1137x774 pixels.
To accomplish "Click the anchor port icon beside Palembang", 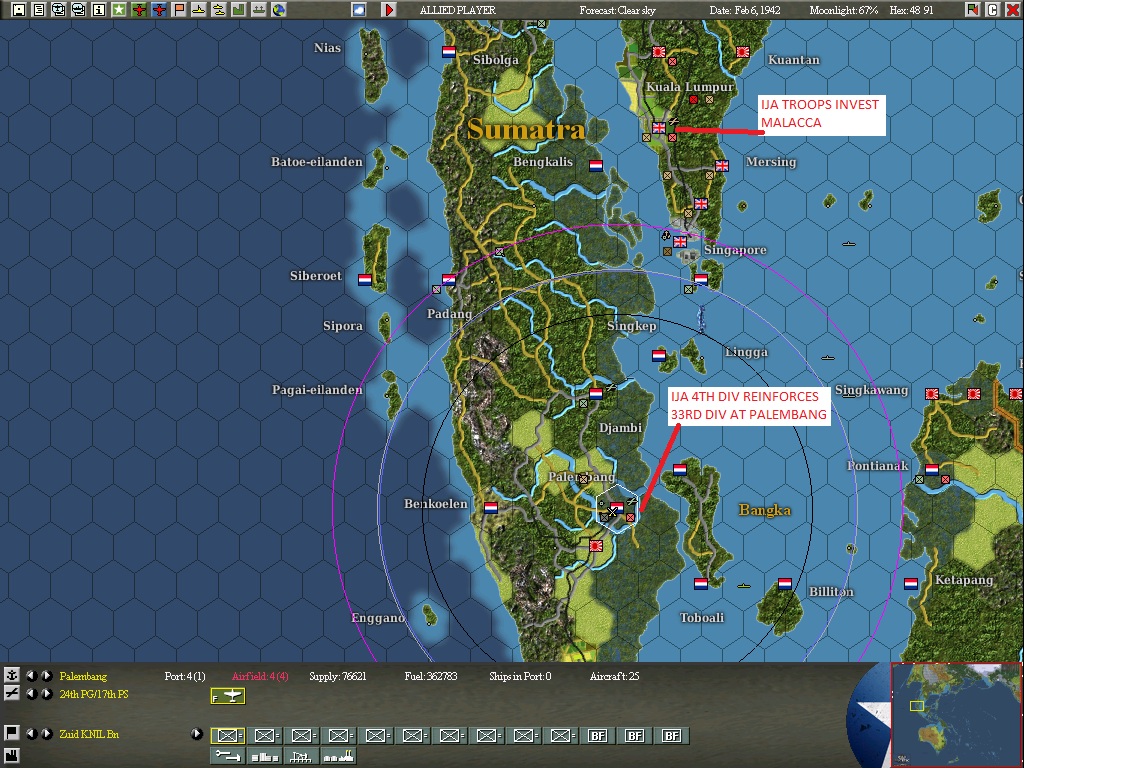I will 12,675.
